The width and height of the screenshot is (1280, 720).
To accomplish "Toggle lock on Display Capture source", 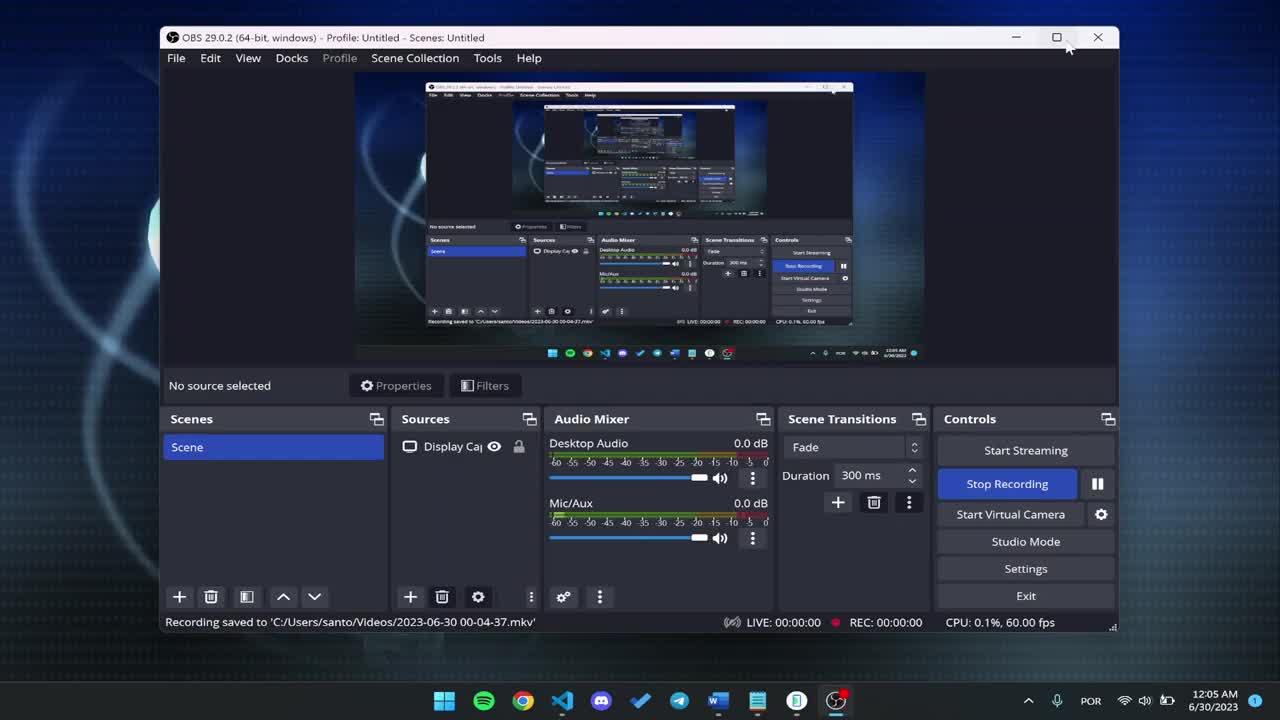I will click(519, 447).
